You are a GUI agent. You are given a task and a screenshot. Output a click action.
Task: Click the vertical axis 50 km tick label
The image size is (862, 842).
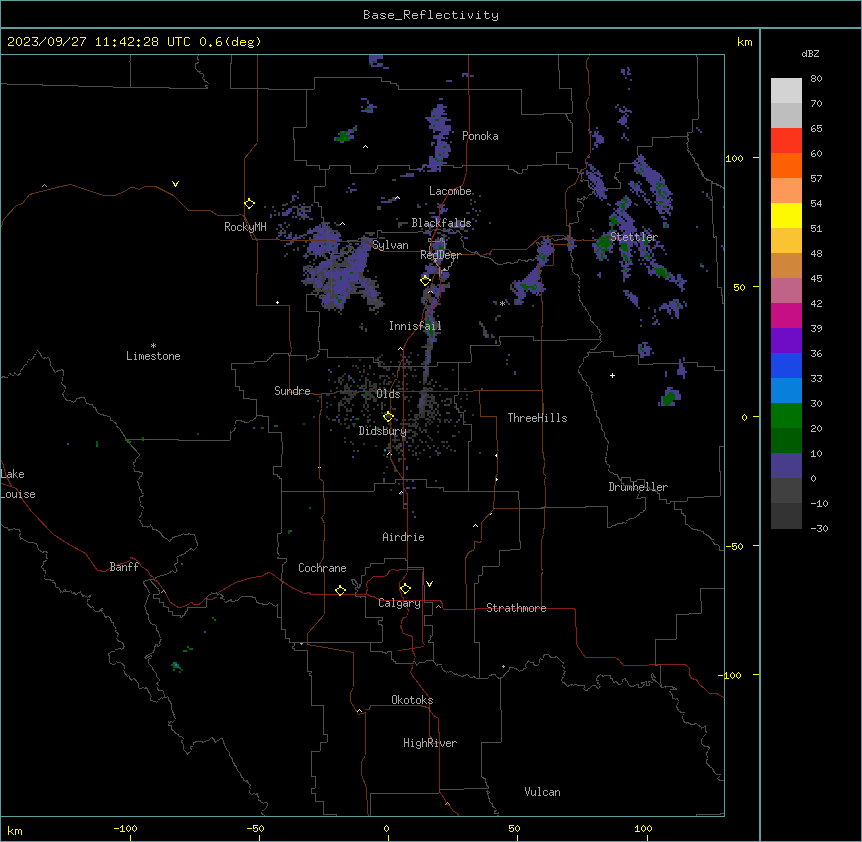[739, 287]
